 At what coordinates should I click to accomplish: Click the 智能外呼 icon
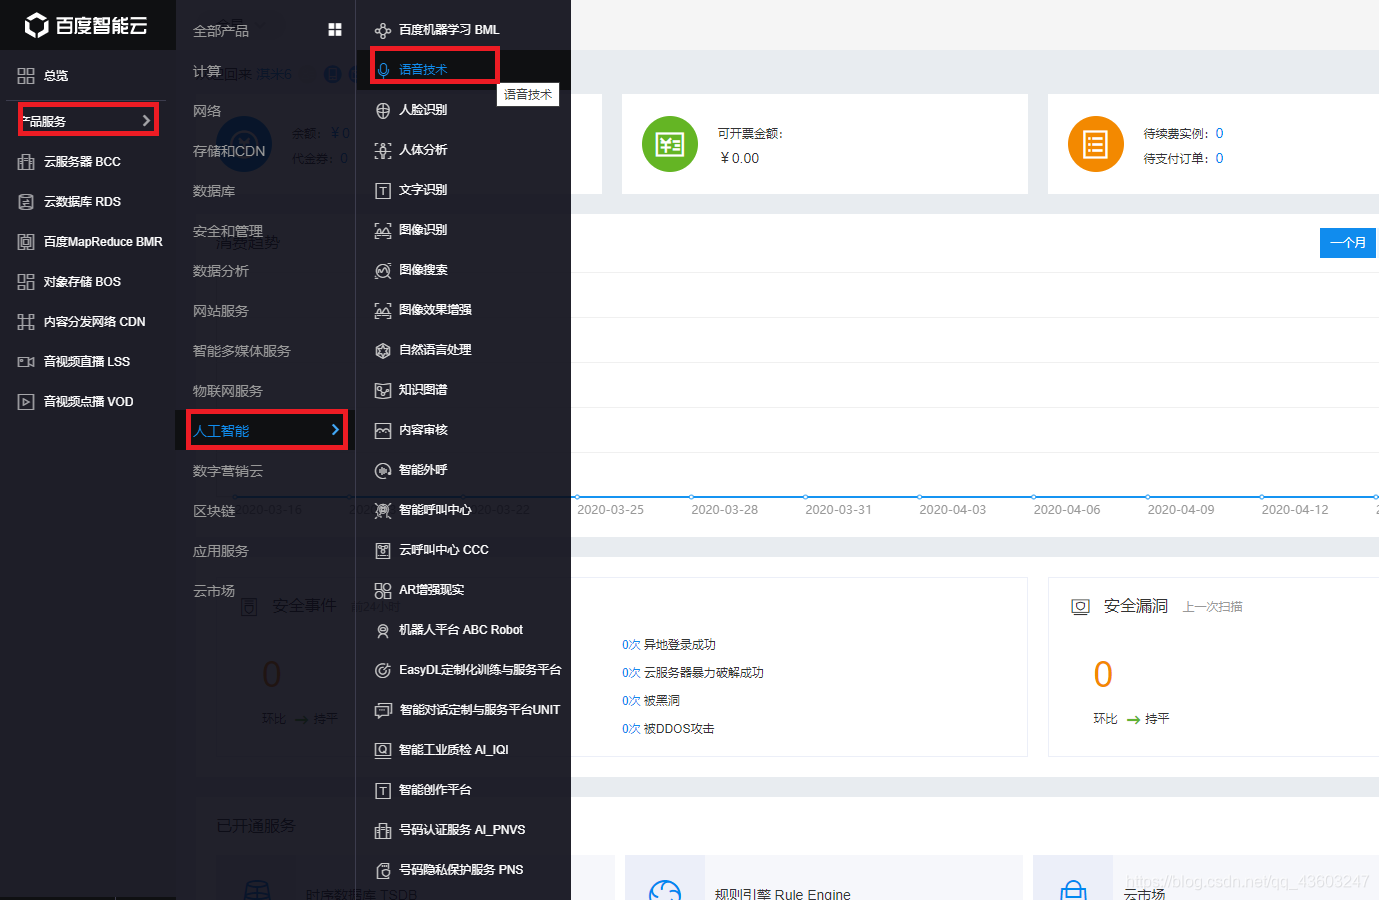[x=383, y=471]
